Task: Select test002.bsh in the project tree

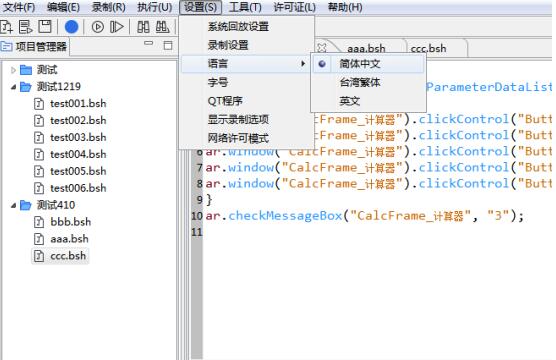Action: click(78, 121)
